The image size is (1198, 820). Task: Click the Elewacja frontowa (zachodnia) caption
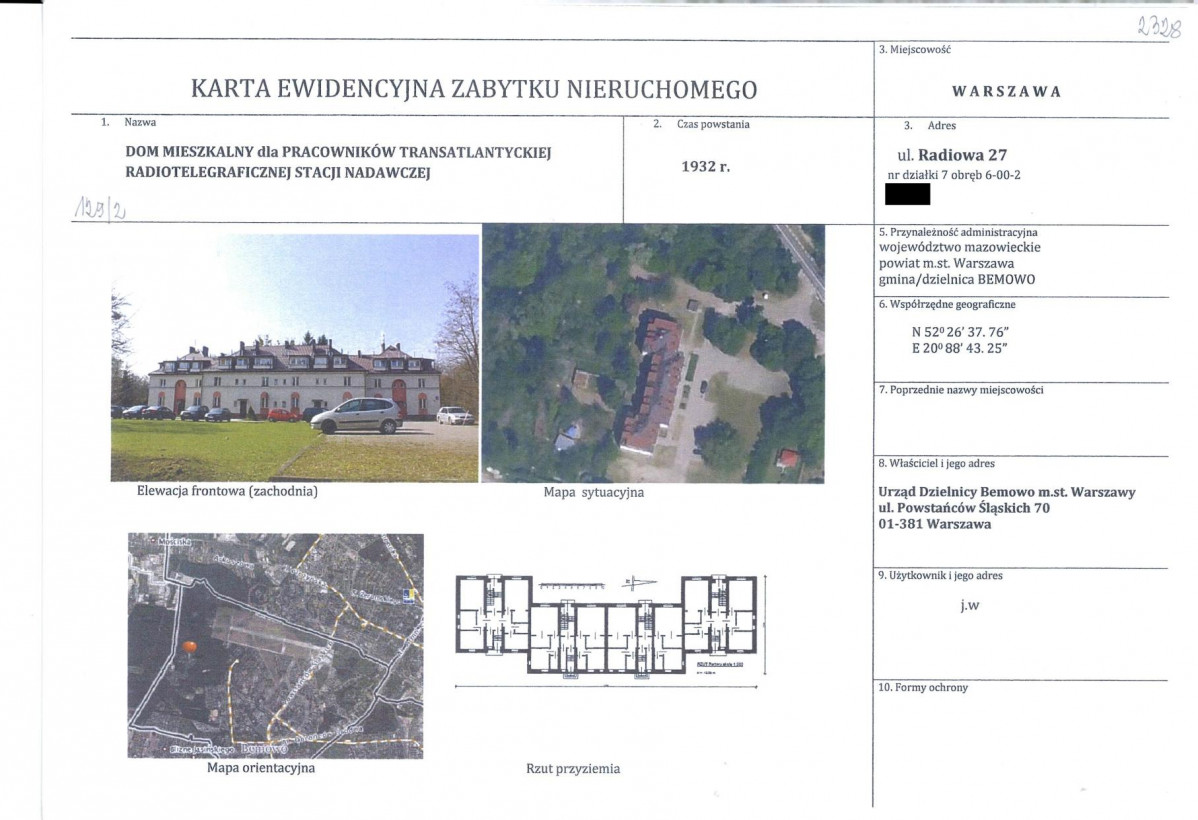point(227,491)
